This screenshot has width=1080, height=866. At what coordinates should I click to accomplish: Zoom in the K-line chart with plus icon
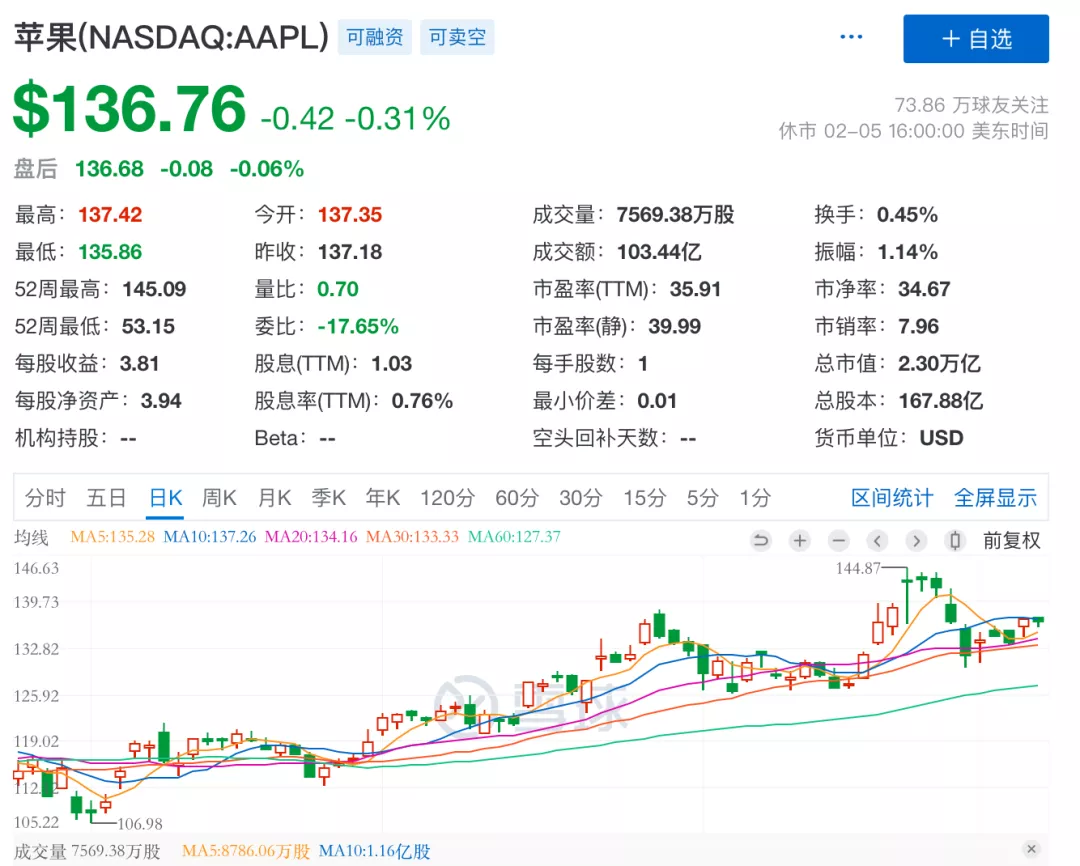(x=800, y=541)
